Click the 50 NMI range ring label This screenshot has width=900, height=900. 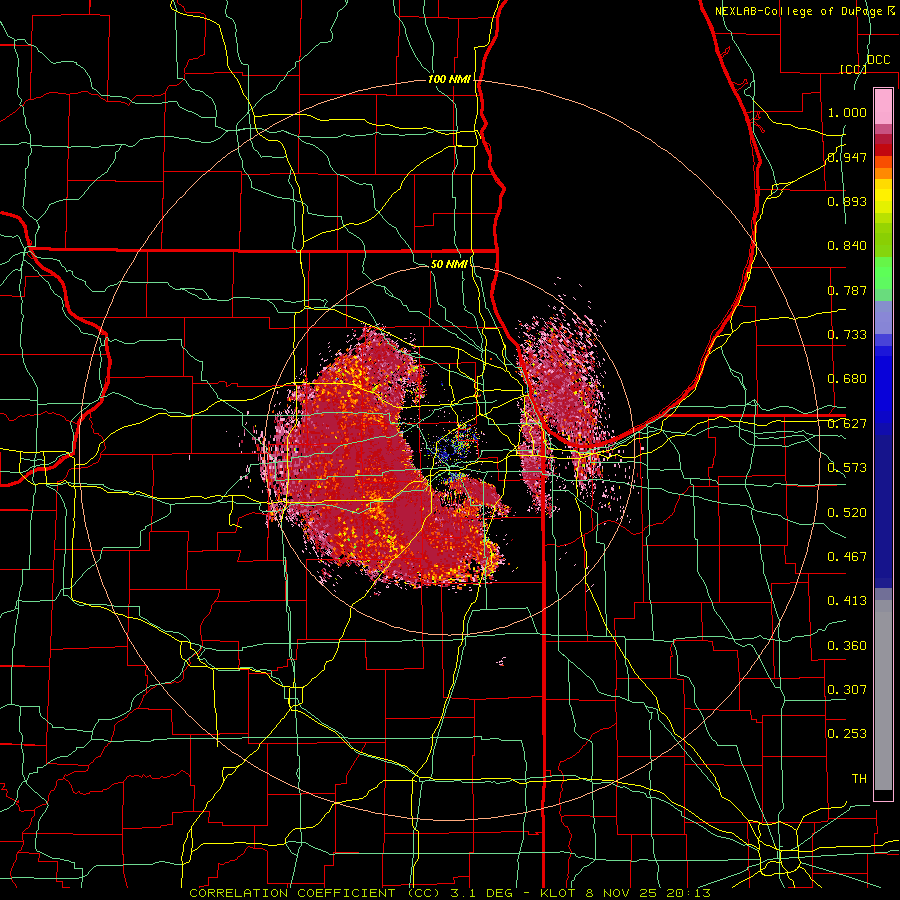click(449, 264)
